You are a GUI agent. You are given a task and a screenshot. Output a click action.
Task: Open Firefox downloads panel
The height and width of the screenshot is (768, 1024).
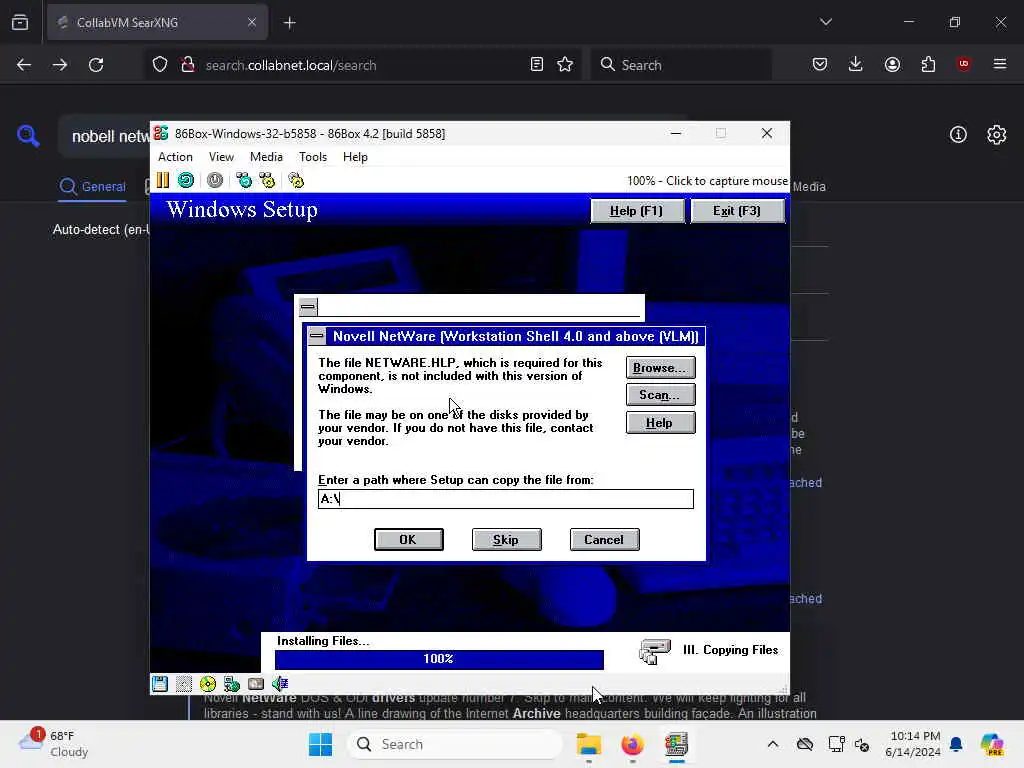(x=856, y=64)
